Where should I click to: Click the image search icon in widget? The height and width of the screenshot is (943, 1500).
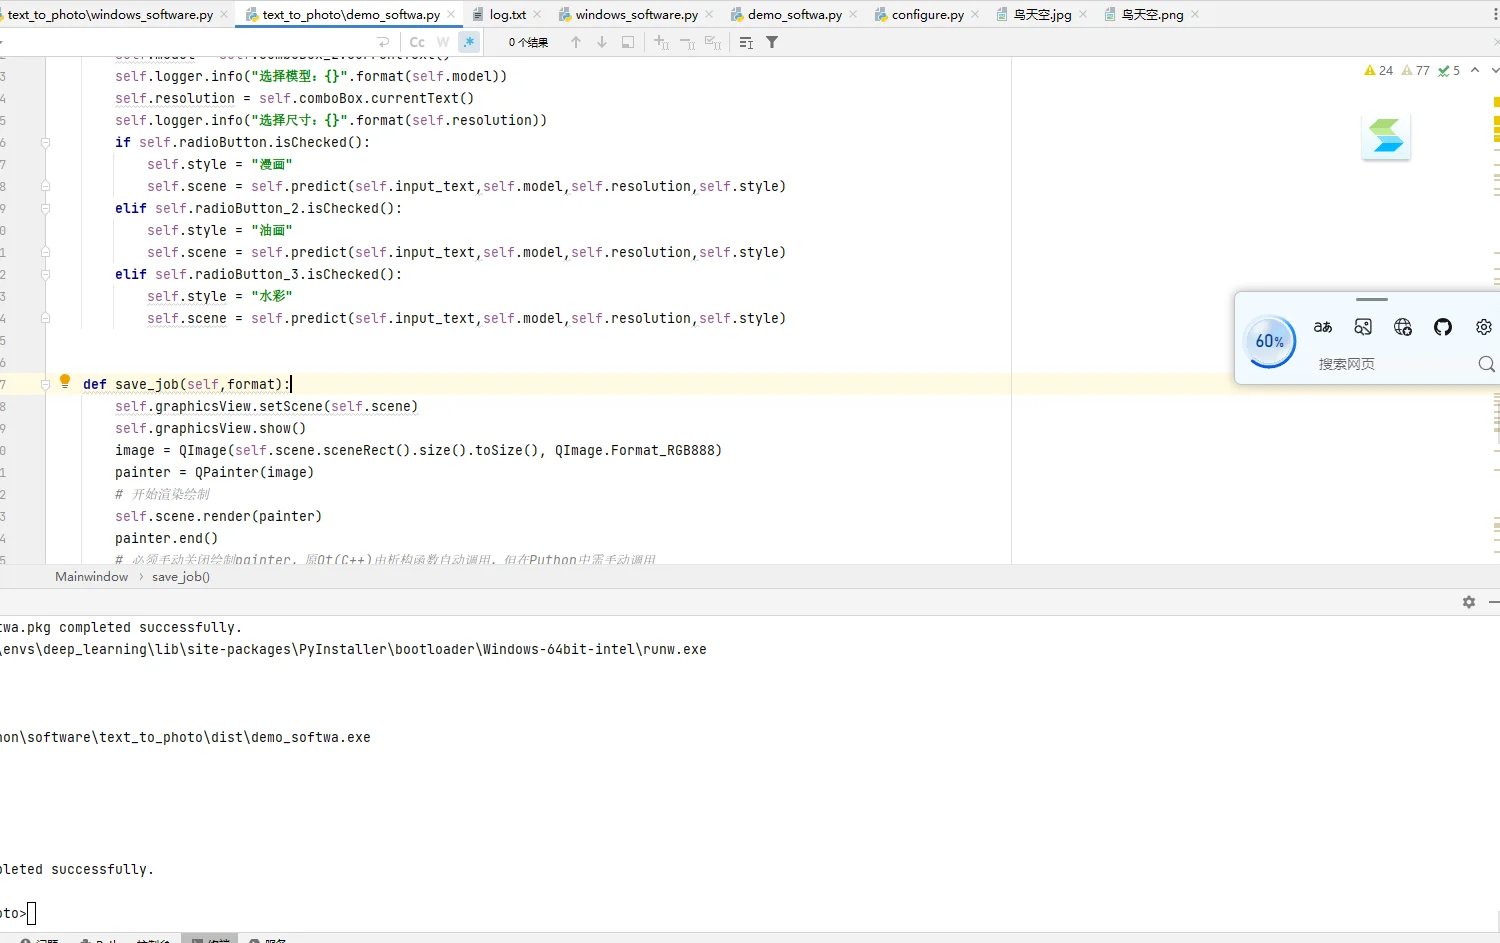[x=1363, y=327]
